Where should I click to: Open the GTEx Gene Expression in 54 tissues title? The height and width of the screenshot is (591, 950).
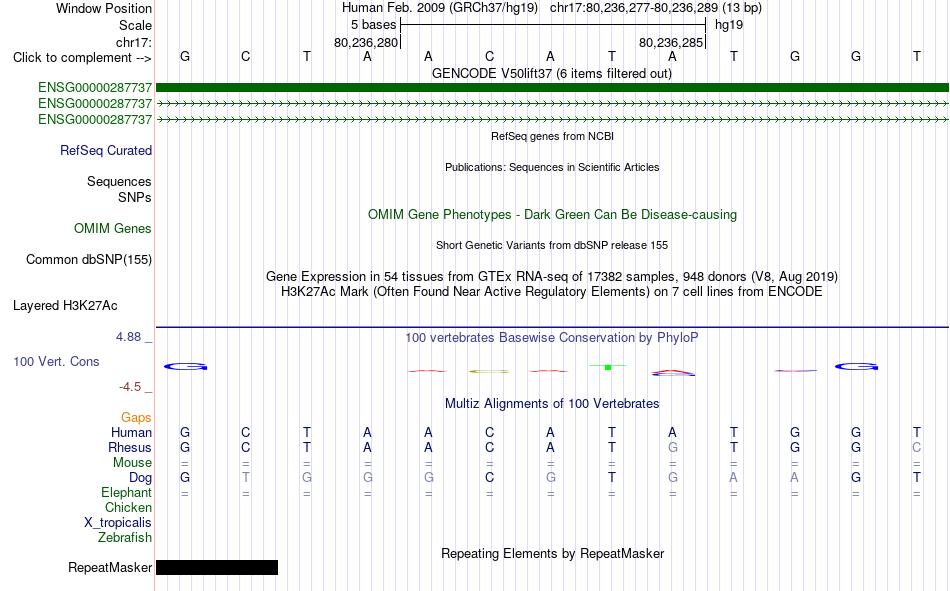coord(552,276)
